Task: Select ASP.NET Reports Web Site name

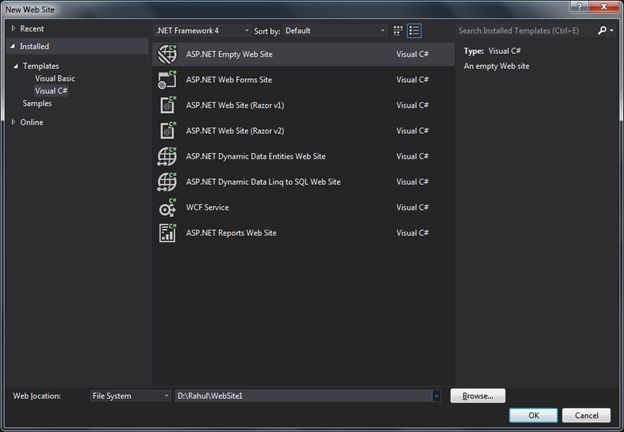Action: click(x=231, y=233)
